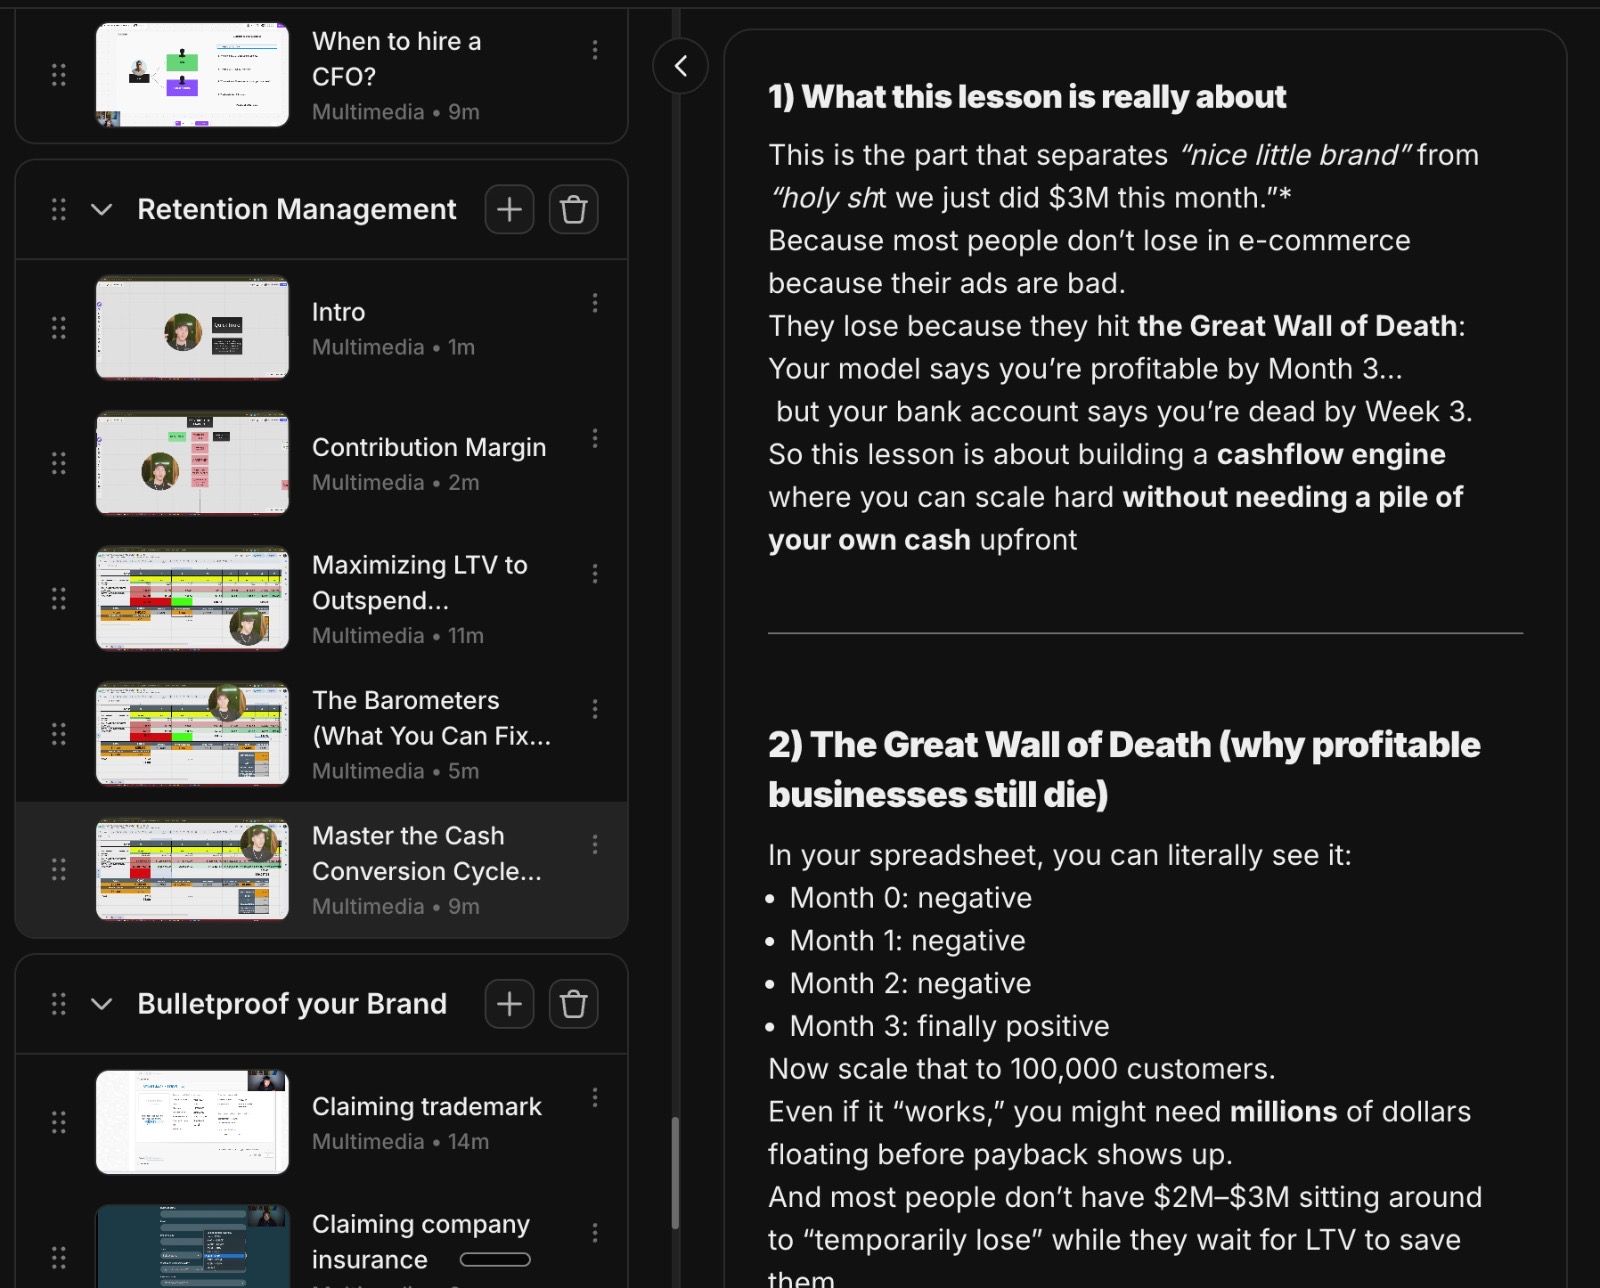The width and height of the screenshot is (1600, 1288).
Task: Click the bold text "cashflow engine"
Action: coord(1331,455)
